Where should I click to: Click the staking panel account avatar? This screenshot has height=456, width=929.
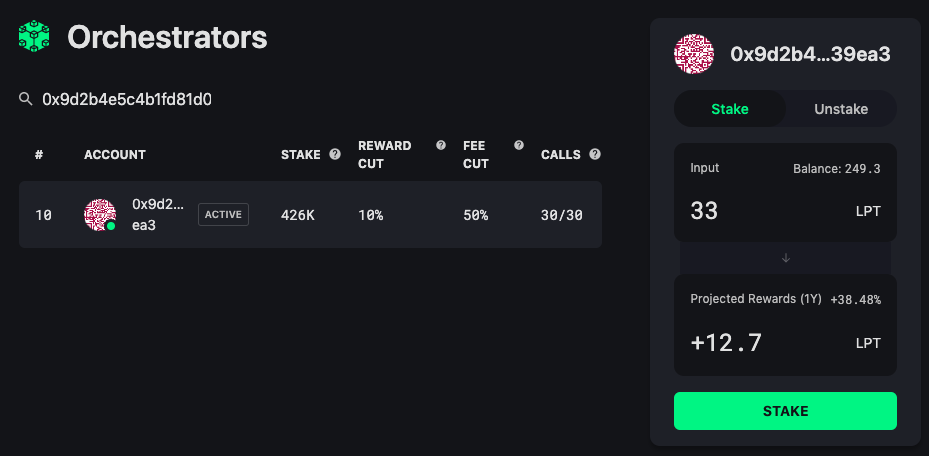coord(694,54)
